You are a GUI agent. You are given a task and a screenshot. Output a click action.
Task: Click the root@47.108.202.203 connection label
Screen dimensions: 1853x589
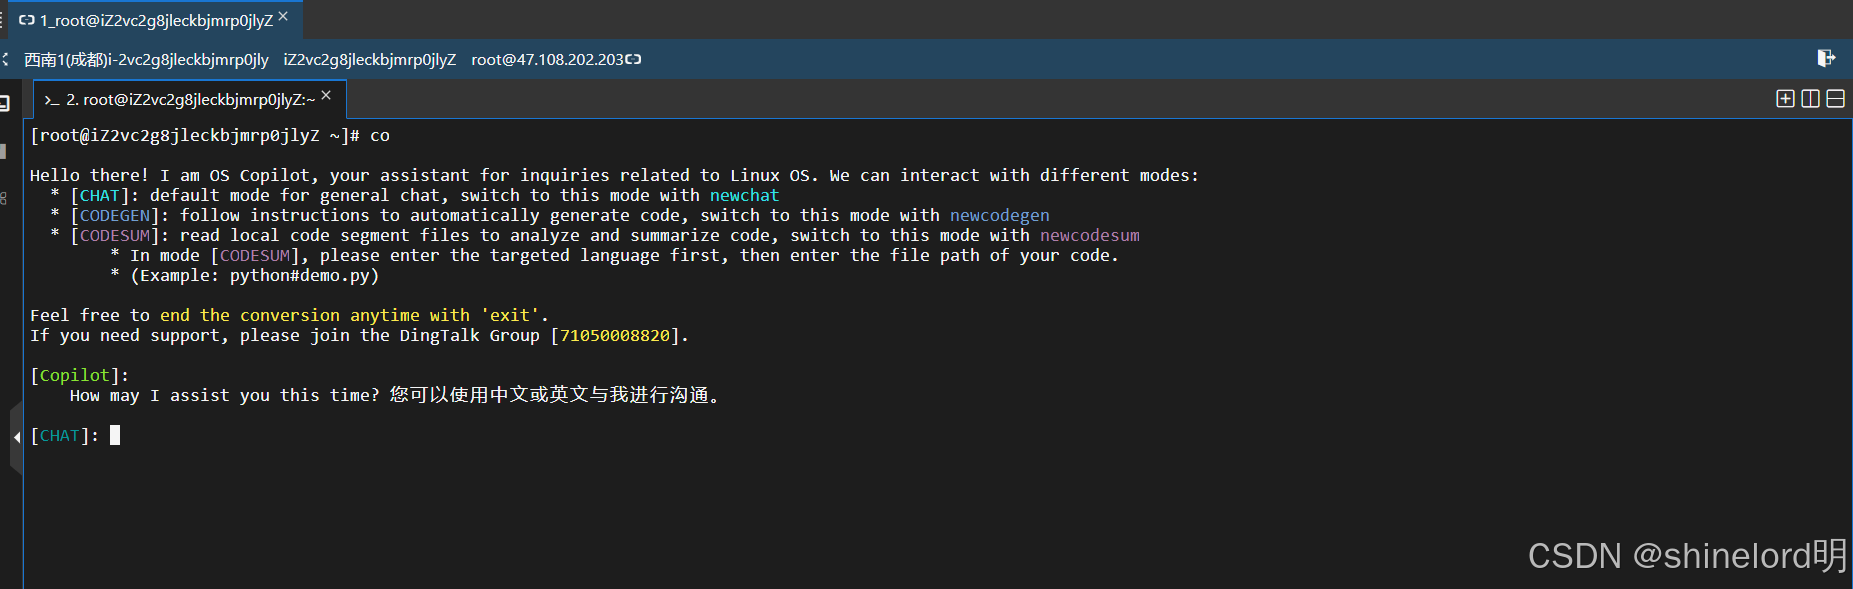click(x=547, y=59)
